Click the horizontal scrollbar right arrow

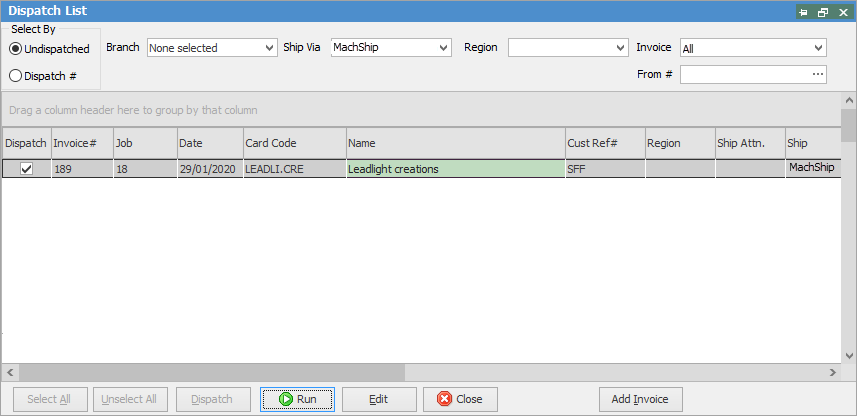point(832,372)
